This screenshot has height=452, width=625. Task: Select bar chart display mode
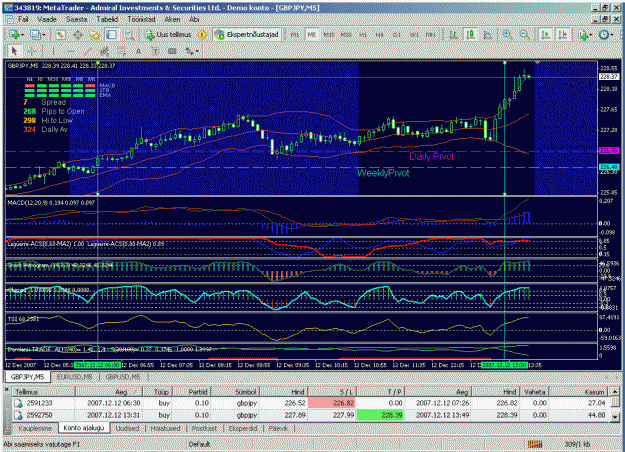tap(453, 35)
